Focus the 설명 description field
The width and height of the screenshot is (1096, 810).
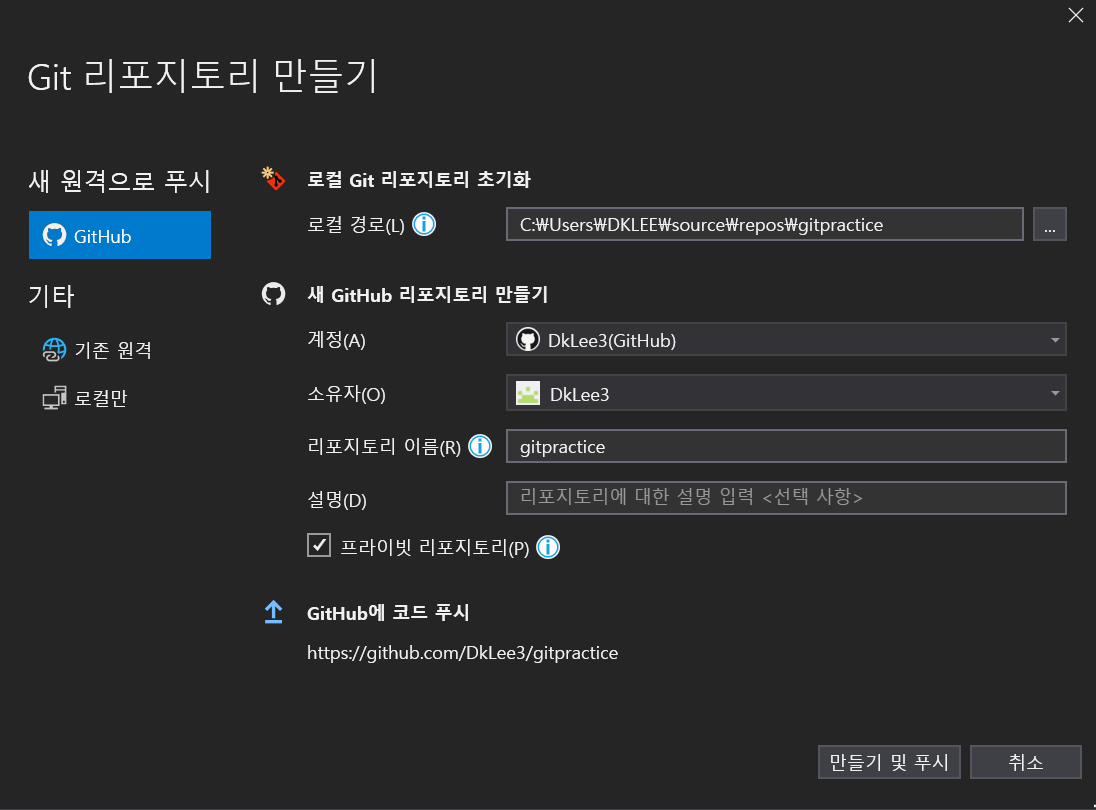tap(786, 498)
